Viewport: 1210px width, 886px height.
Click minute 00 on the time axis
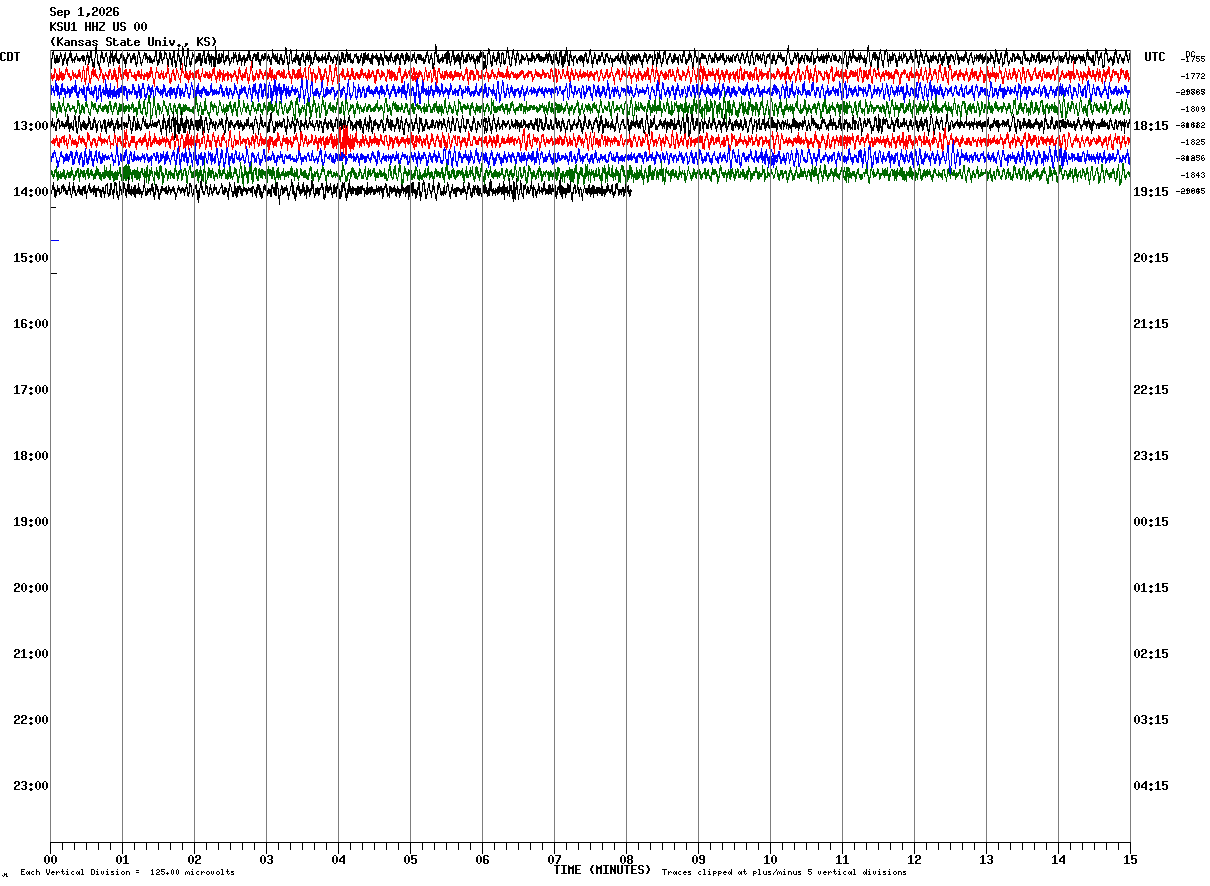click(50, 859)
